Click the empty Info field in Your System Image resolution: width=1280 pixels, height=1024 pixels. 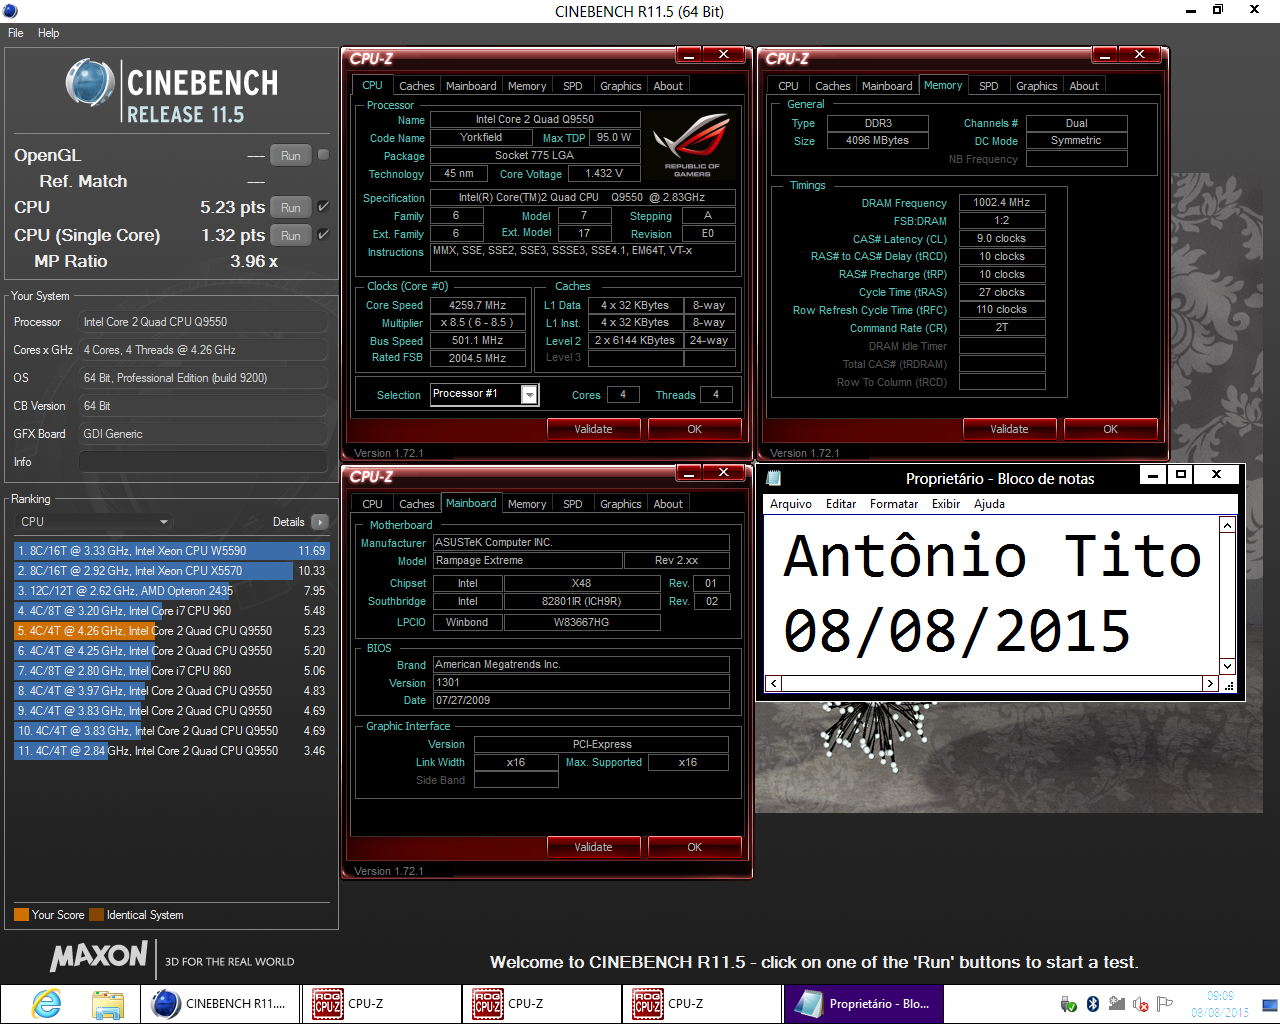pos(203,462)
